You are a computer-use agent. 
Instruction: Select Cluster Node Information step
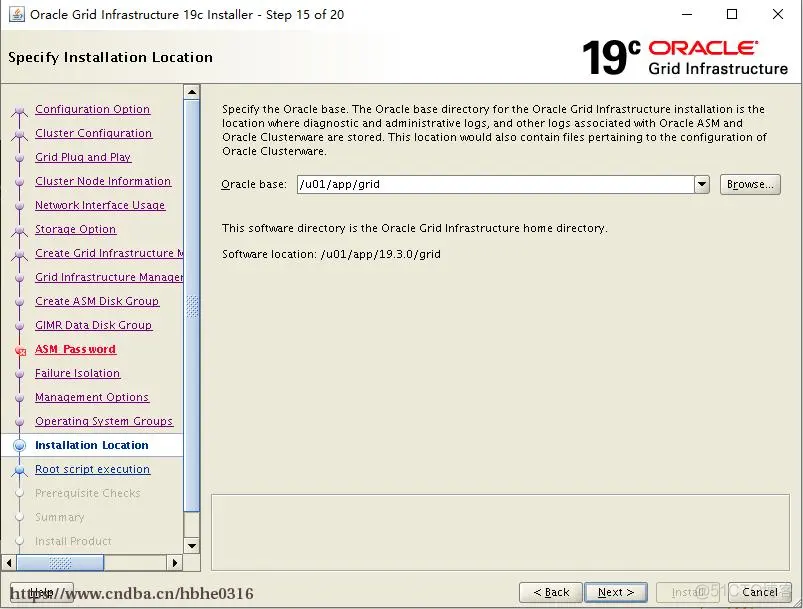pyautogui.click(x=103, y=181)
